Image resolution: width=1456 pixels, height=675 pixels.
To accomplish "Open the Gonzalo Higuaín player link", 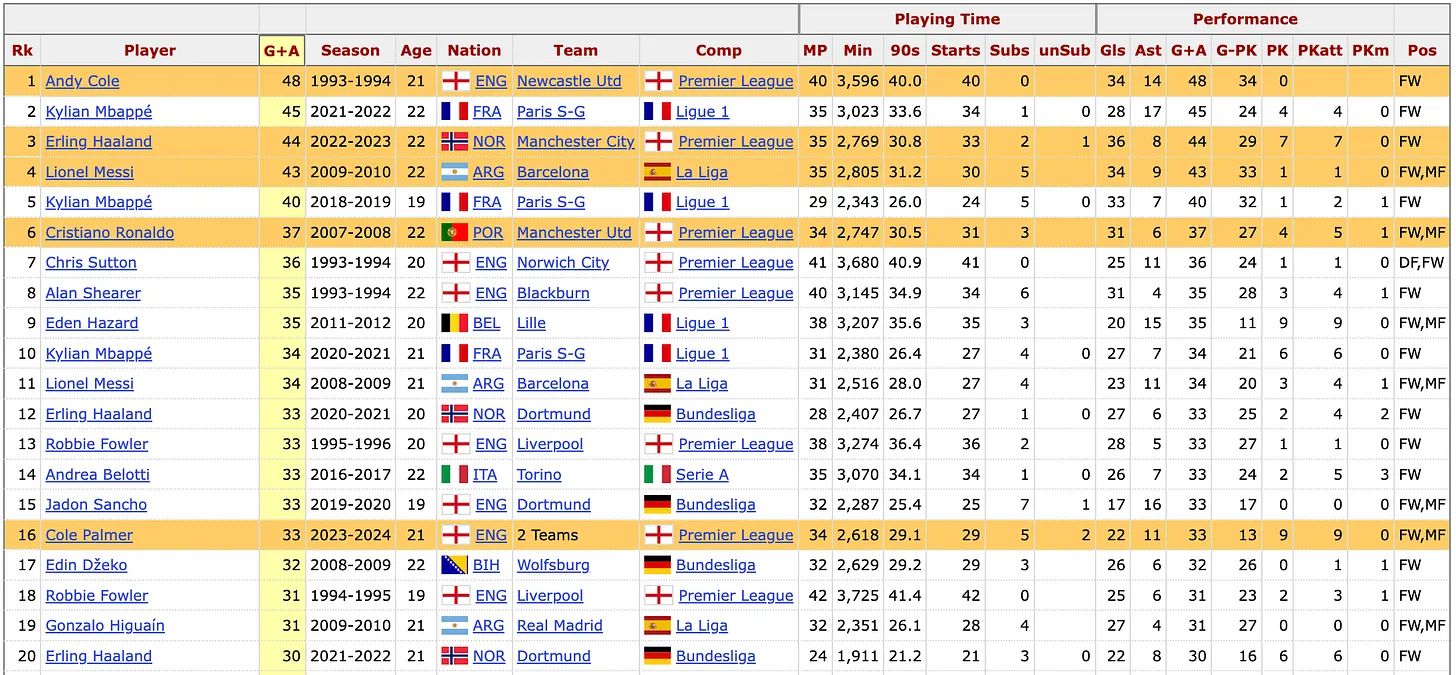I will [105, 625].
